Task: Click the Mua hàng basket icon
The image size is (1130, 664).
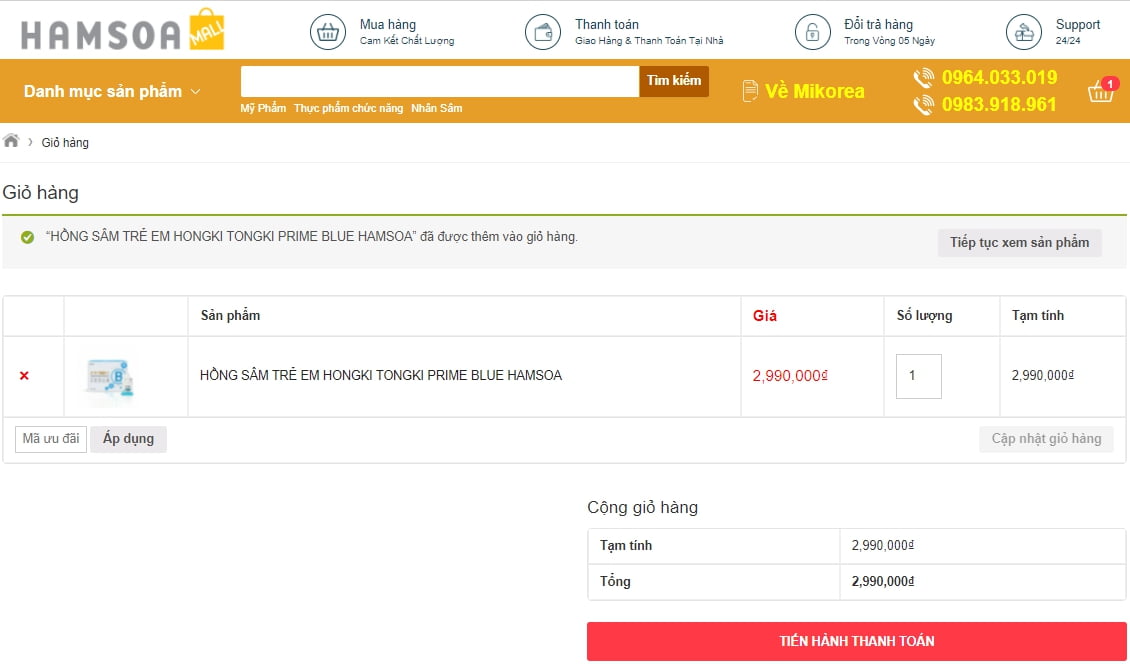Action: point(328,32)
